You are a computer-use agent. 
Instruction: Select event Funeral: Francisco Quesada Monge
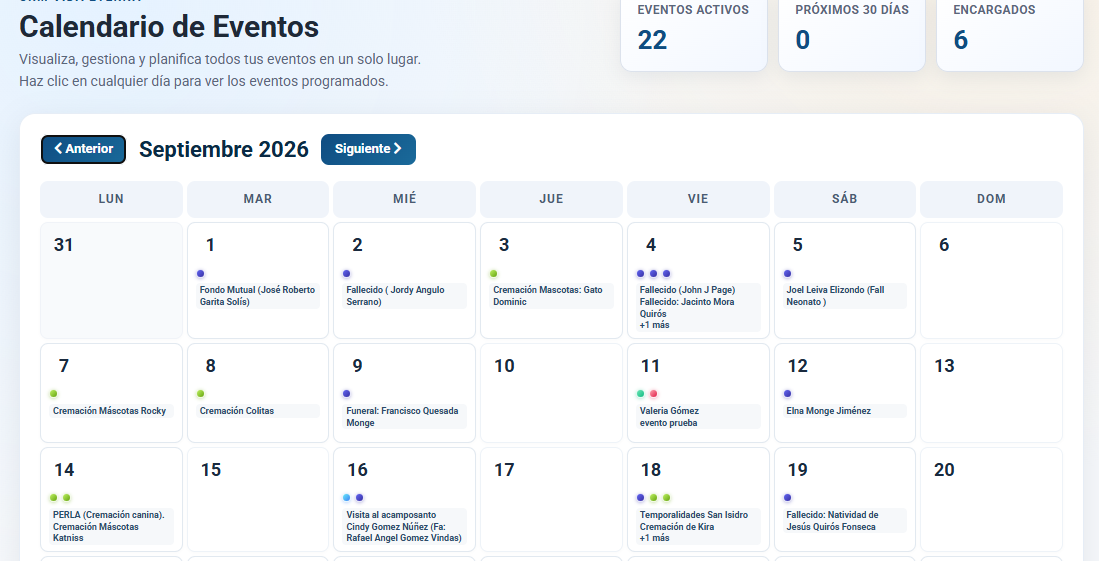402,417
